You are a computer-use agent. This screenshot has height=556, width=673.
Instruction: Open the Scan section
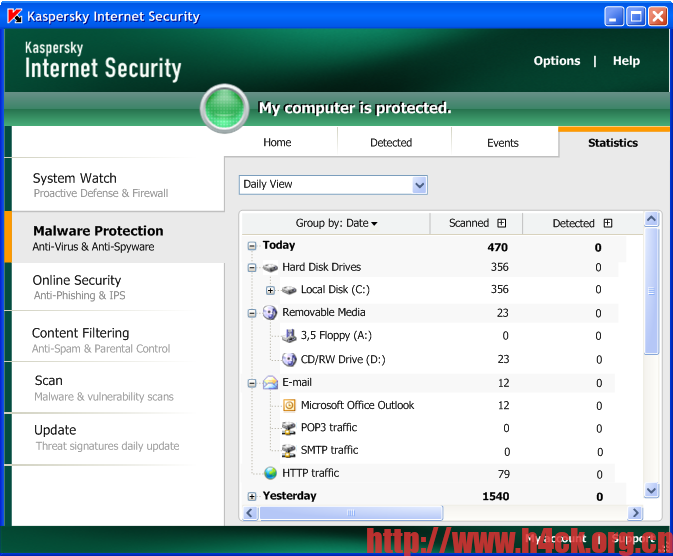[x=118, y=388]
